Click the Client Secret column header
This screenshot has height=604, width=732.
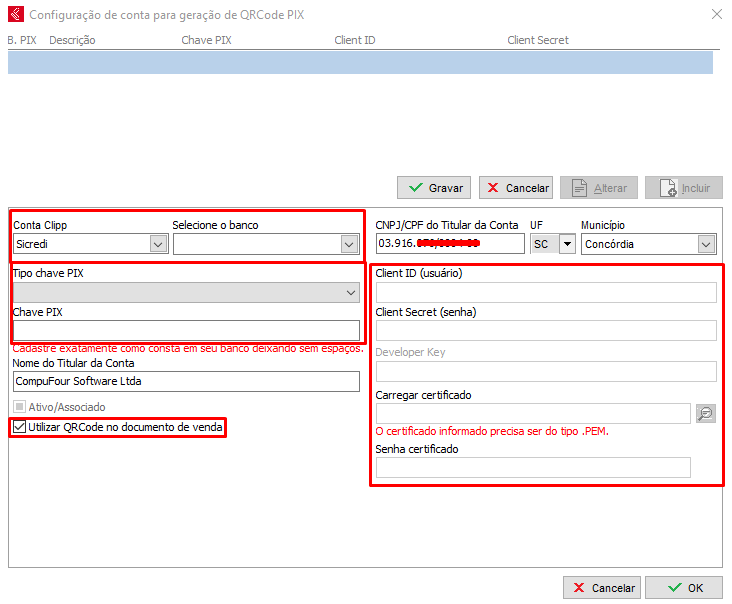[538, 40]
